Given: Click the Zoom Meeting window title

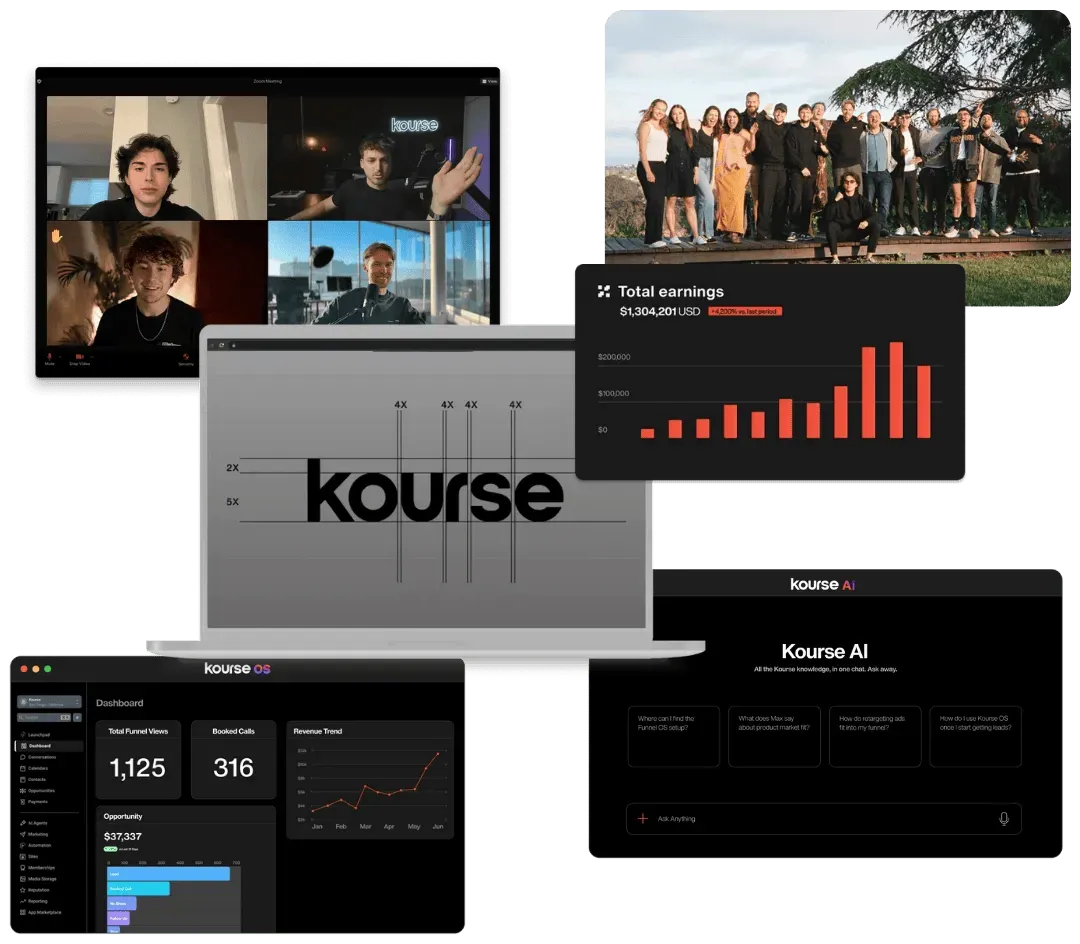Looking at the screenshot, I should [267, 81].
